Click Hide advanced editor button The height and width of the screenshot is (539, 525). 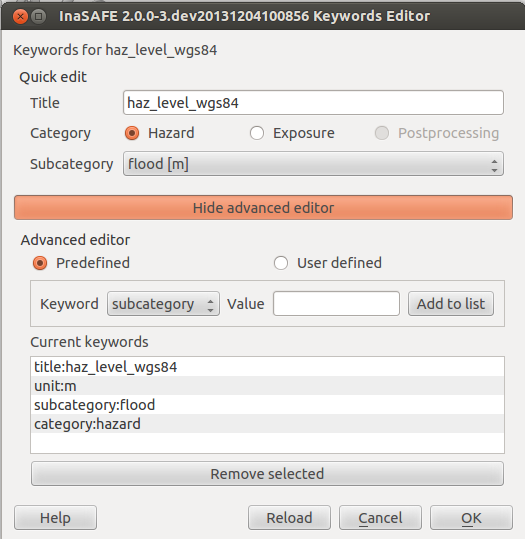click(263, 208)
